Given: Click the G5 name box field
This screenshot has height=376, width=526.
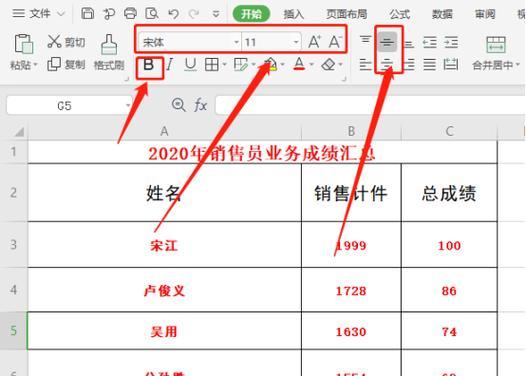Looking at the screenshot, I should pos(64,106).
